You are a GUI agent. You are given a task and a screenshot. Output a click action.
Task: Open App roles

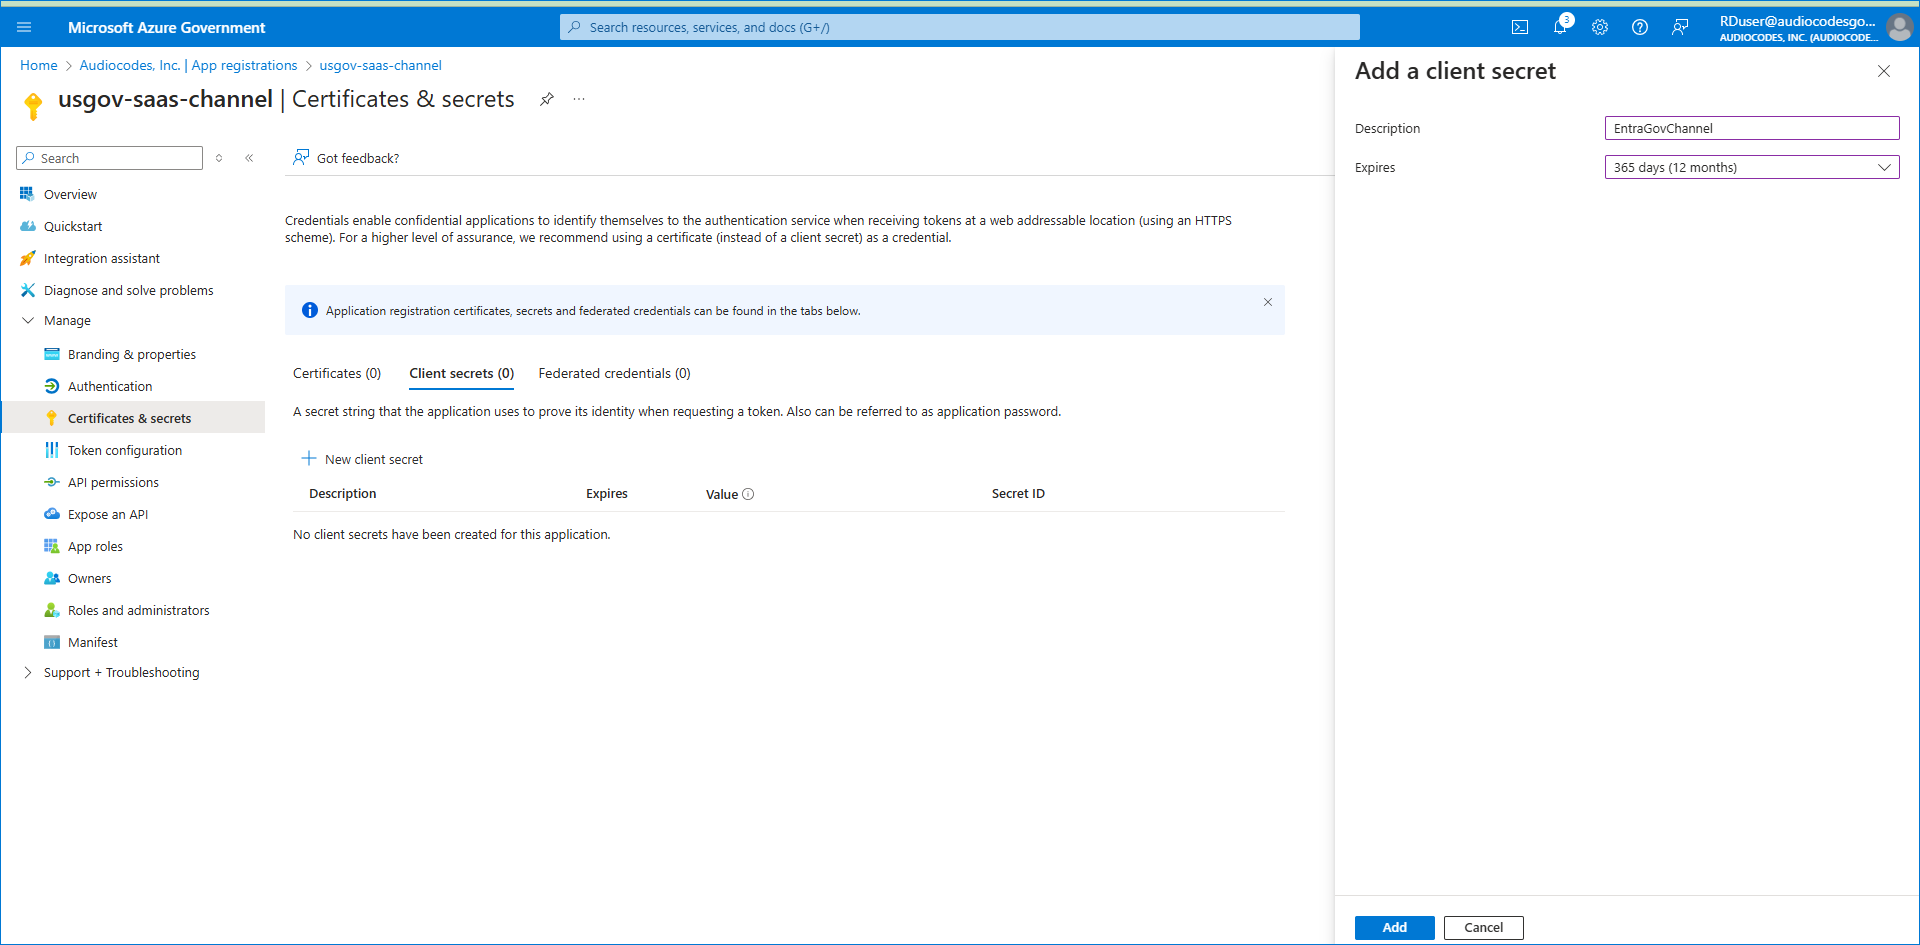tap(95, 546)
